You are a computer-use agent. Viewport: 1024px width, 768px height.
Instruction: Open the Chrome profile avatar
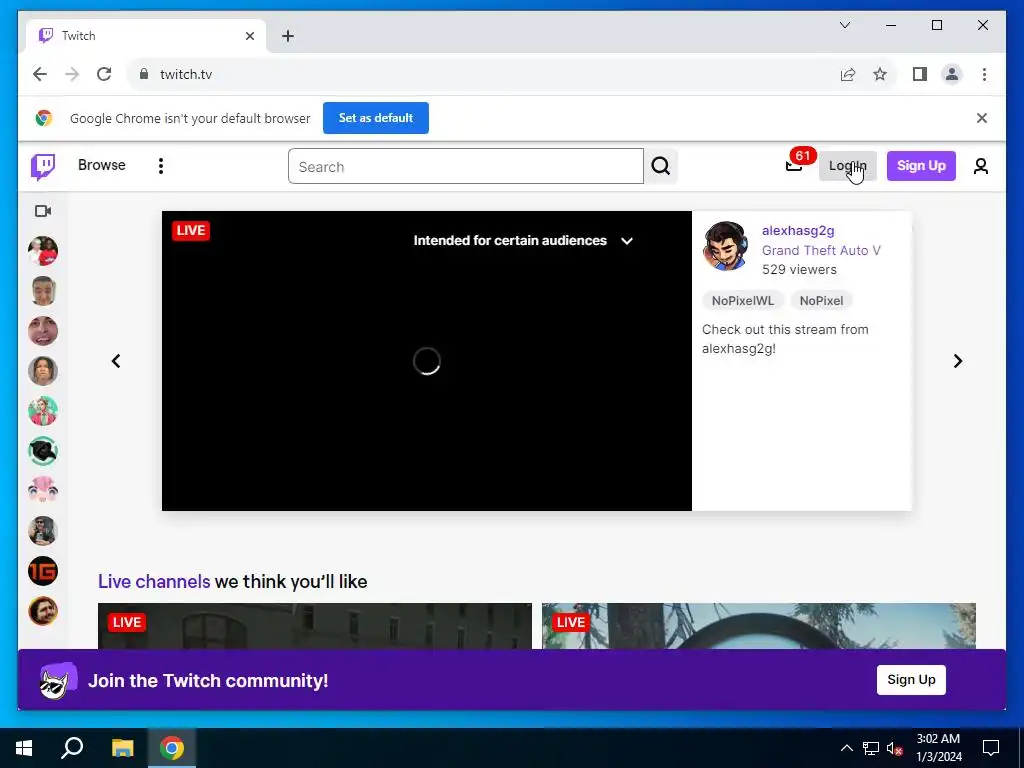952,74
